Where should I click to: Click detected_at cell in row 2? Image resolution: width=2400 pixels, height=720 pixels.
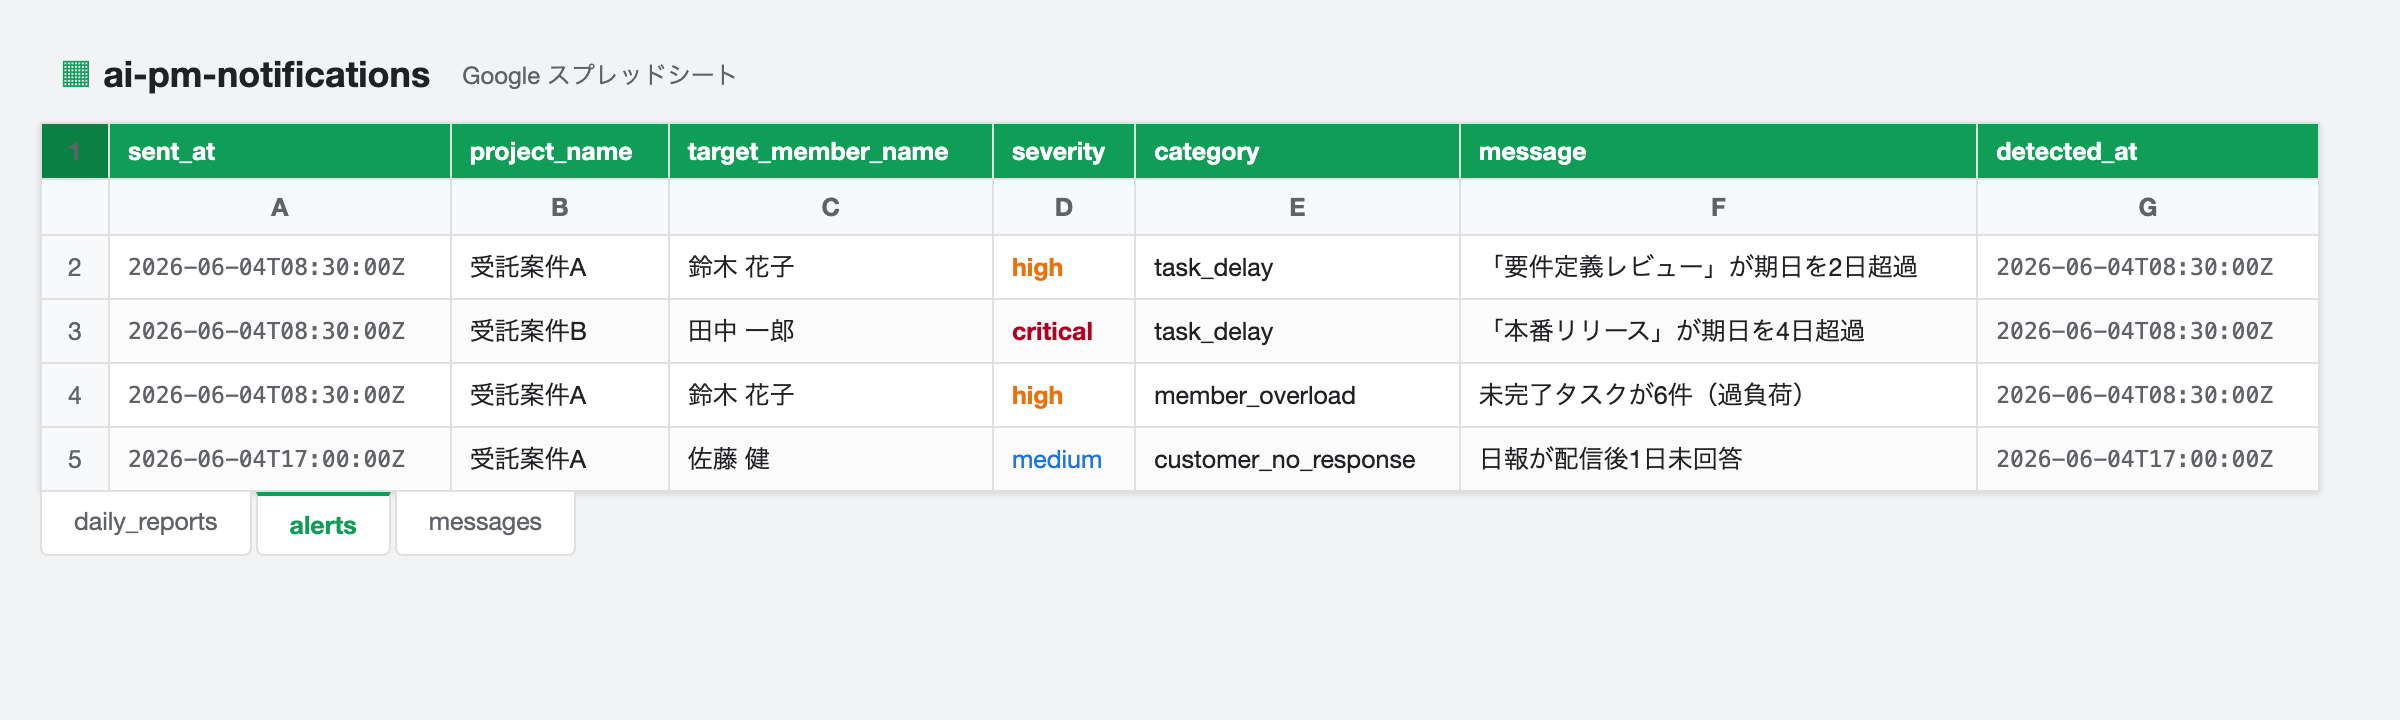tap(2147, 267)
